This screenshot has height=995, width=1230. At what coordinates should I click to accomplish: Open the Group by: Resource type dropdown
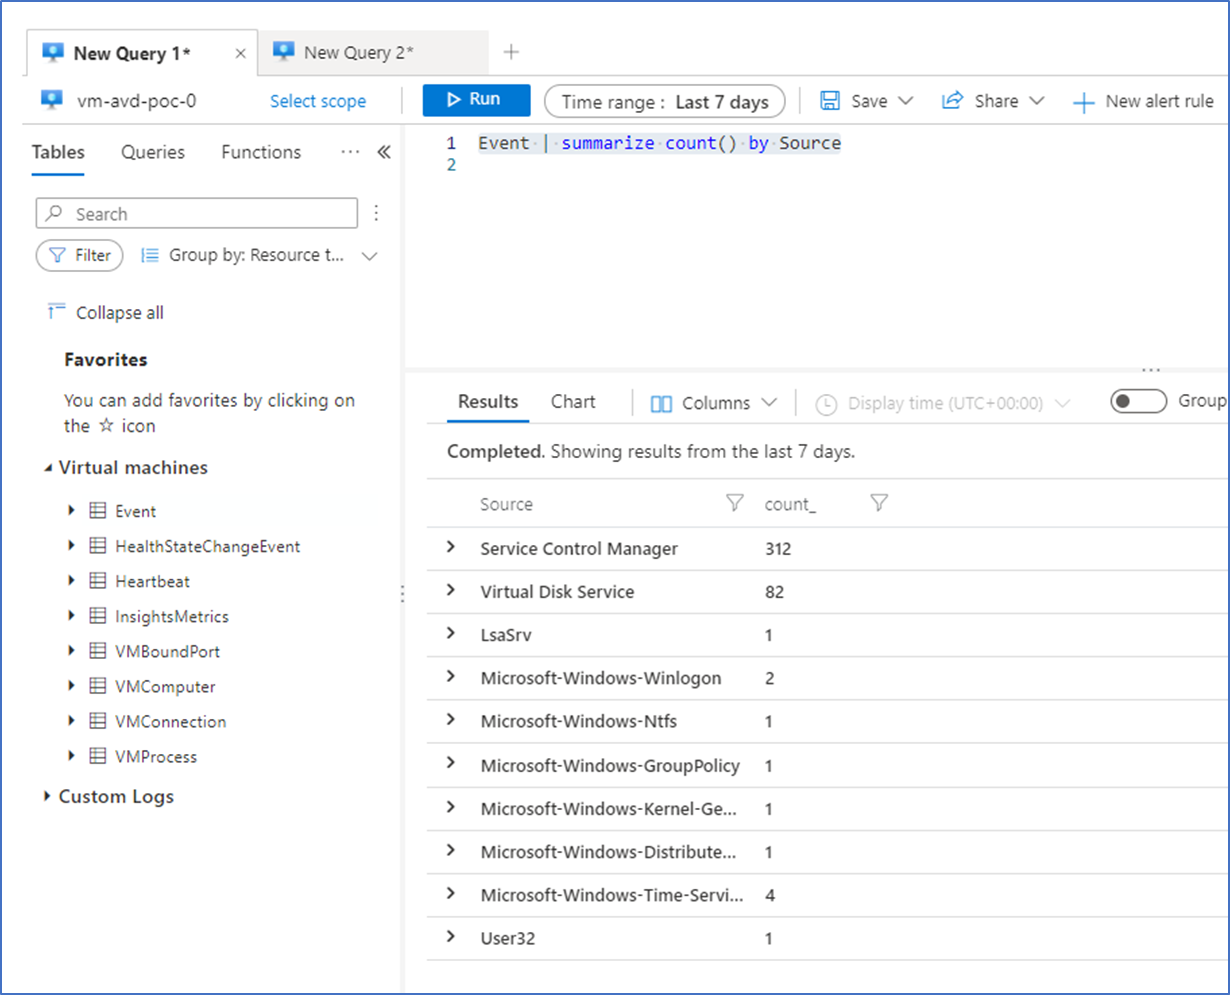259,255
